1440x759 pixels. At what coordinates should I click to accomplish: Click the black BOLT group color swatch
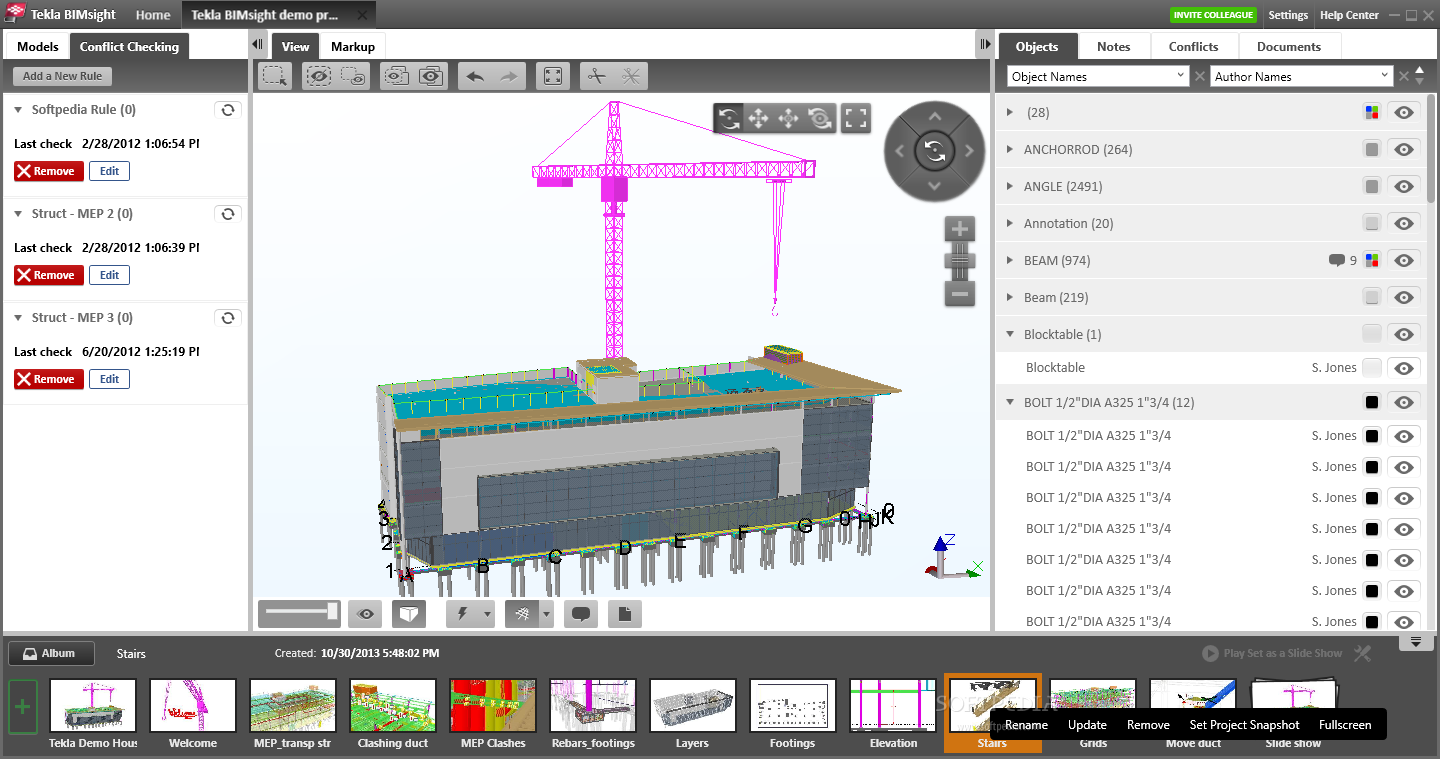[x=1372, y=403]
